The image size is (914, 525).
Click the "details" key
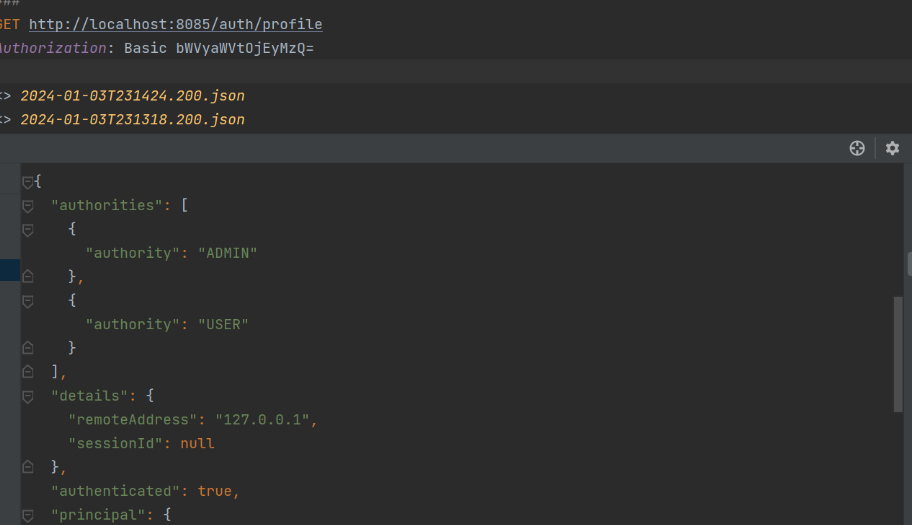click(x=89, y=396)
